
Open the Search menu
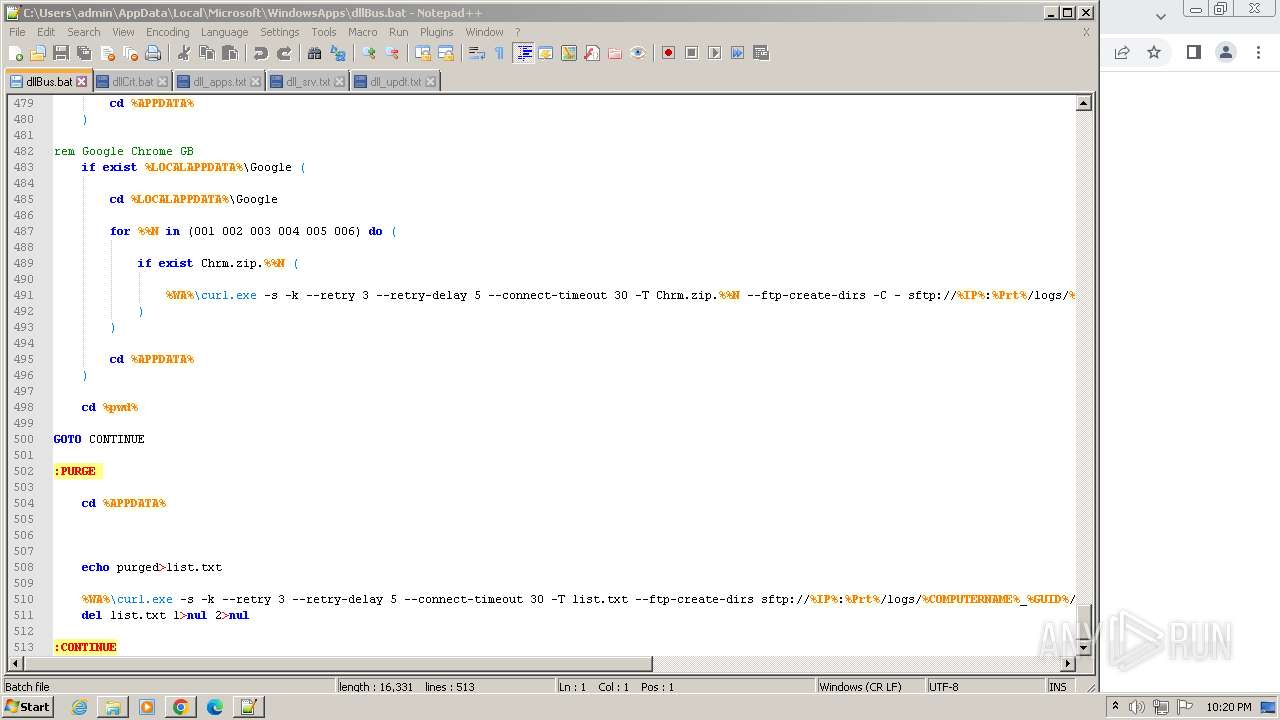pos(84,32)
